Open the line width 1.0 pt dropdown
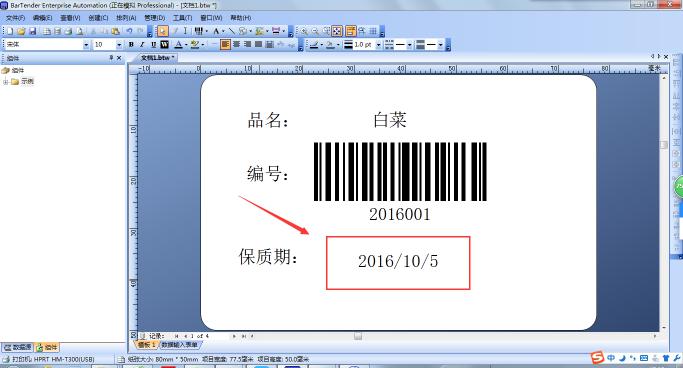The height and width of the screenshot is (368, 683). tap(378, 44)
